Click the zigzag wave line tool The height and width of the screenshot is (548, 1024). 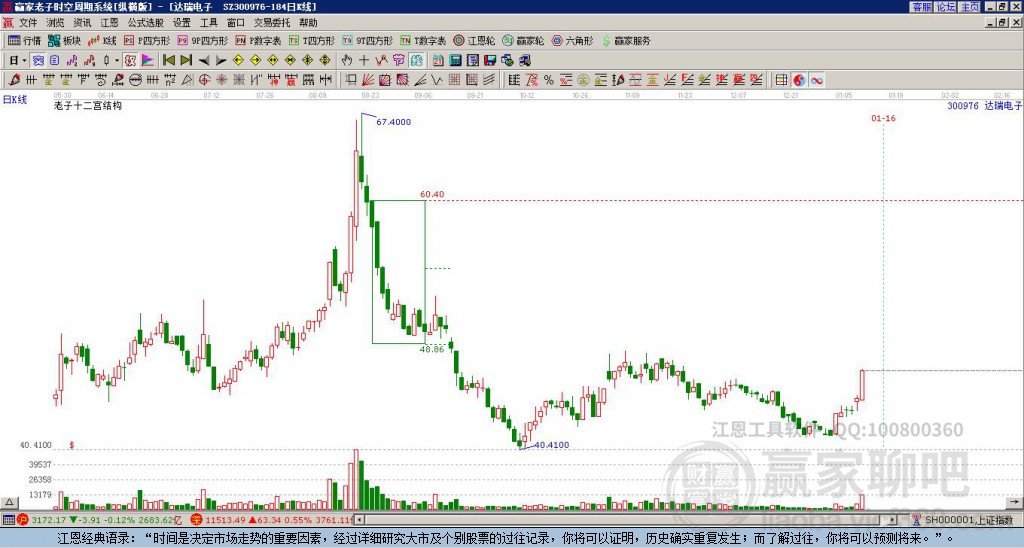coord(436,80)
